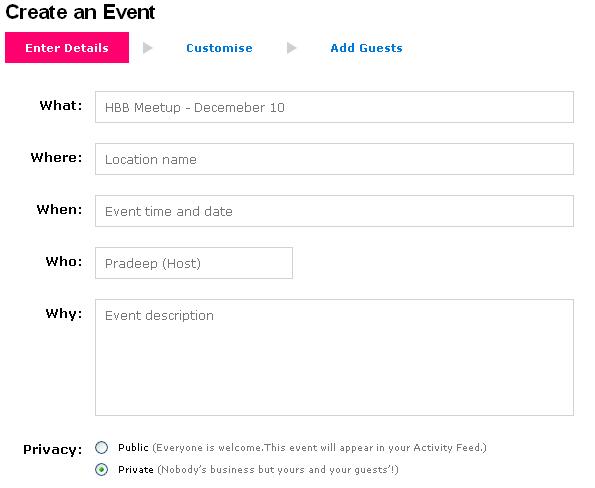Click the Pradeep (Host) Who field

click(x=194, y=263)
